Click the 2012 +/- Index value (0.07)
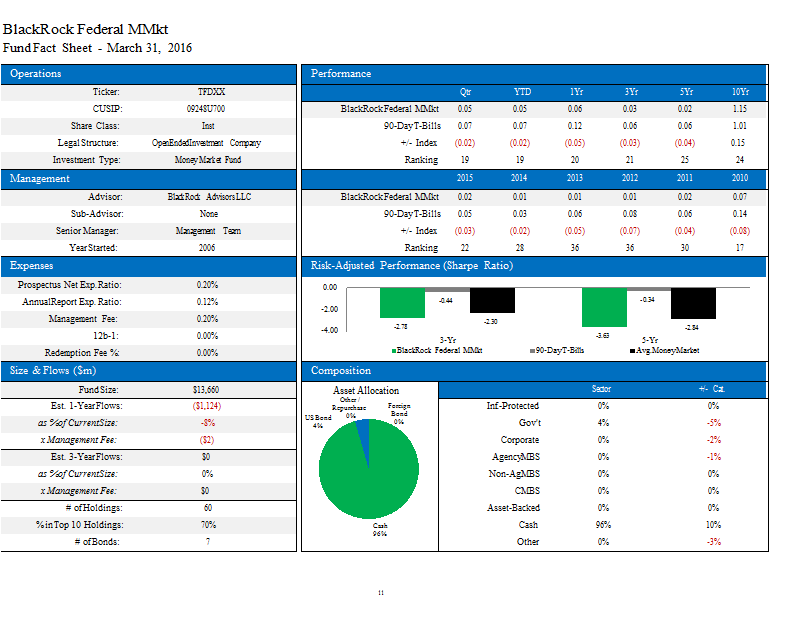This screenshot has height=619, width=800. (x=630, y=231)
